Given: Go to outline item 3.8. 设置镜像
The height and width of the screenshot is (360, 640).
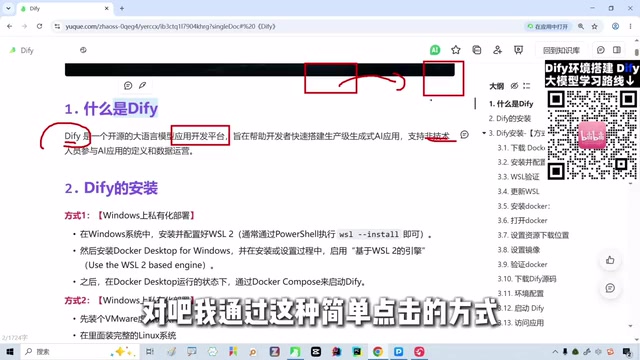Looking at the screenshot, I should [x=518, y=250].
